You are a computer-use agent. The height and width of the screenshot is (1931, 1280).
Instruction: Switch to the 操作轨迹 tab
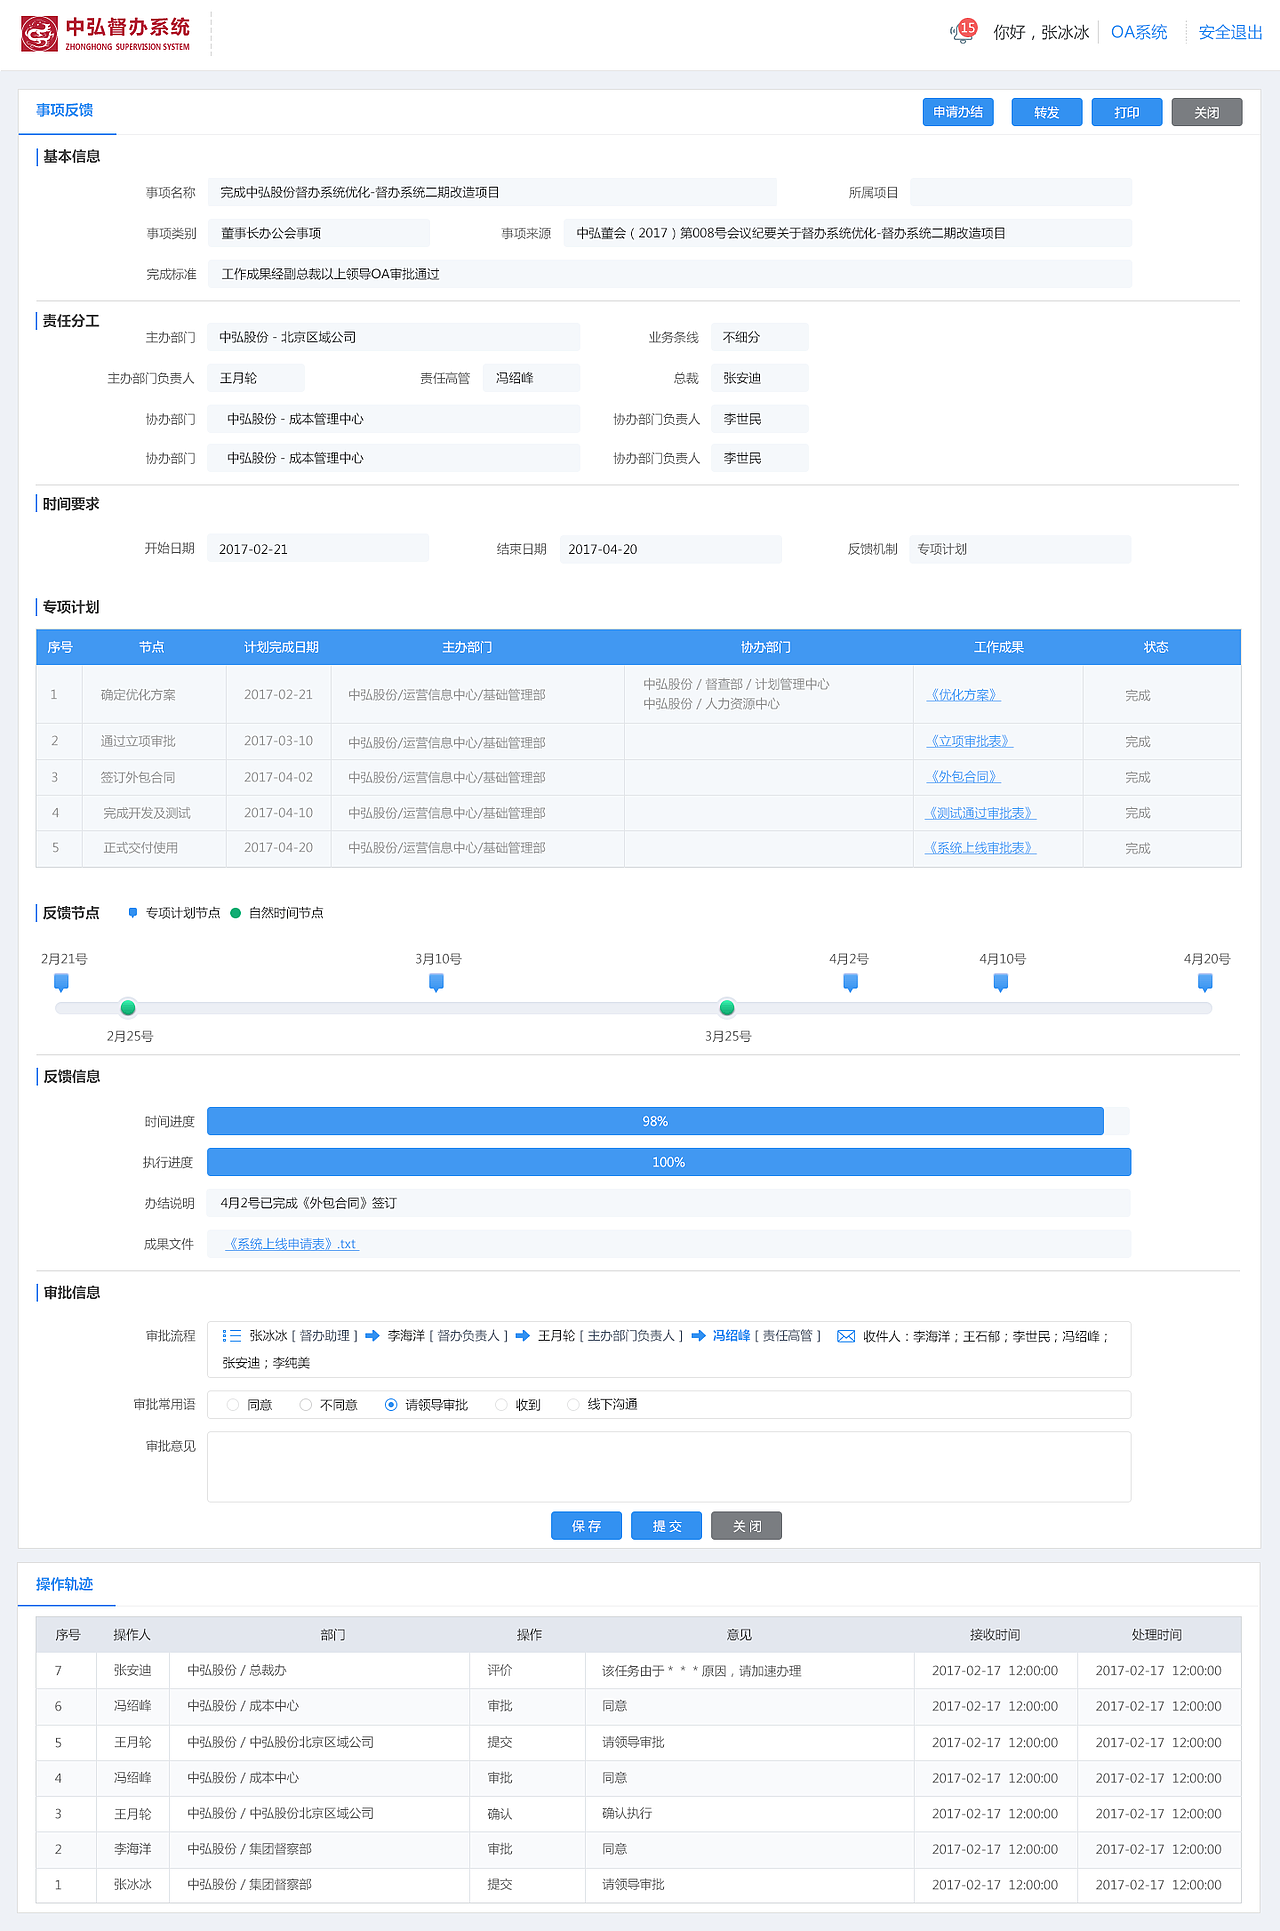pos(66,1584)
